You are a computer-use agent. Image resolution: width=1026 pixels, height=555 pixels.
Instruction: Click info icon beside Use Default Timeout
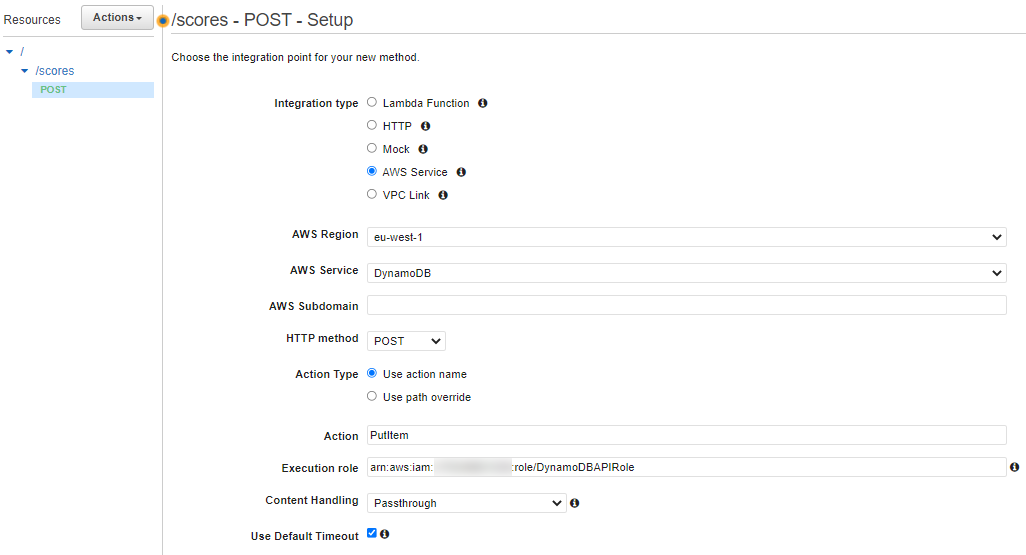point(385,534)
